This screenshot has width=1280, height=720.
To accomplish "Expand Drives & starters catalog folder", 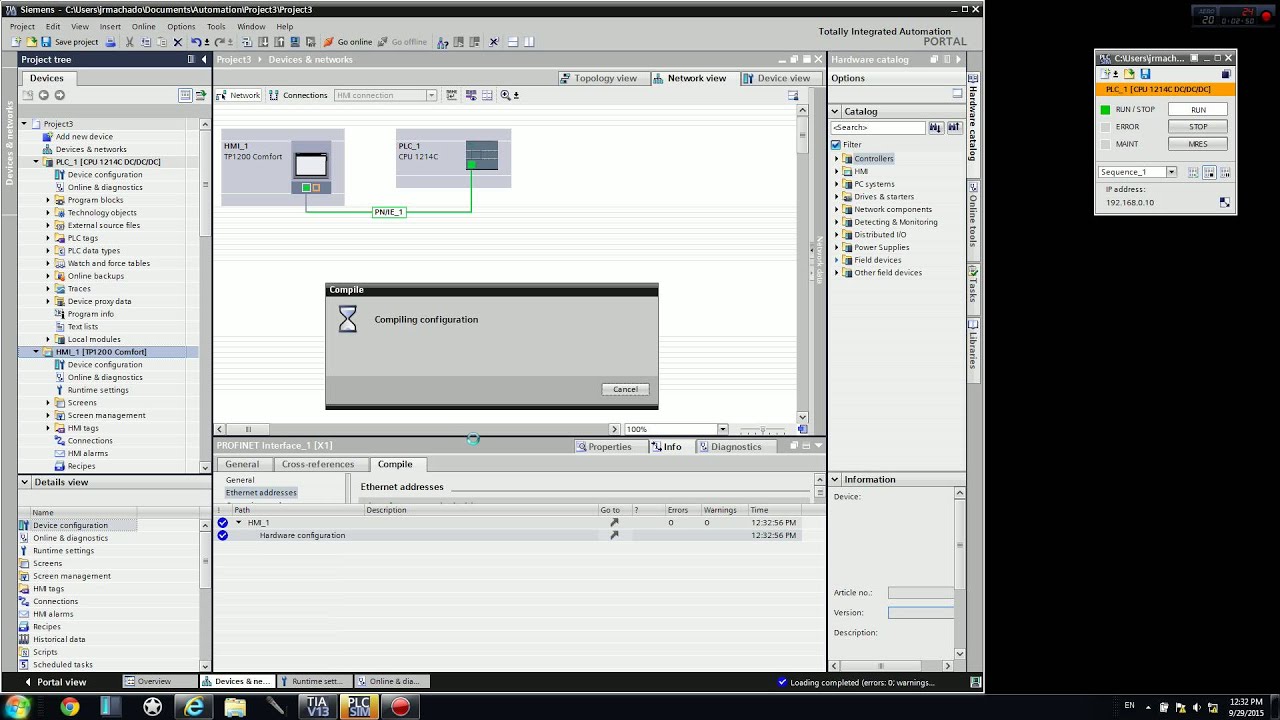I will (836, 197).
